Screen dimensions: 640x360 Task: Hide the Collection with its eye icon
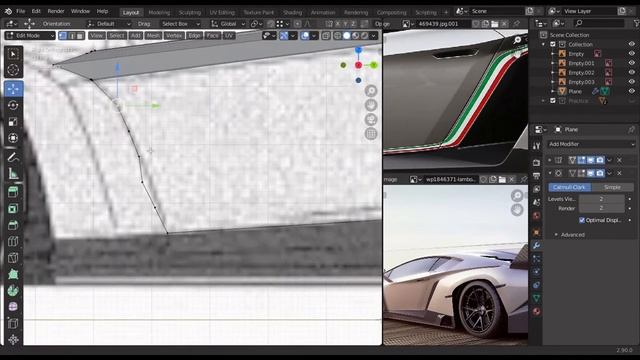[x=631, y=44]
